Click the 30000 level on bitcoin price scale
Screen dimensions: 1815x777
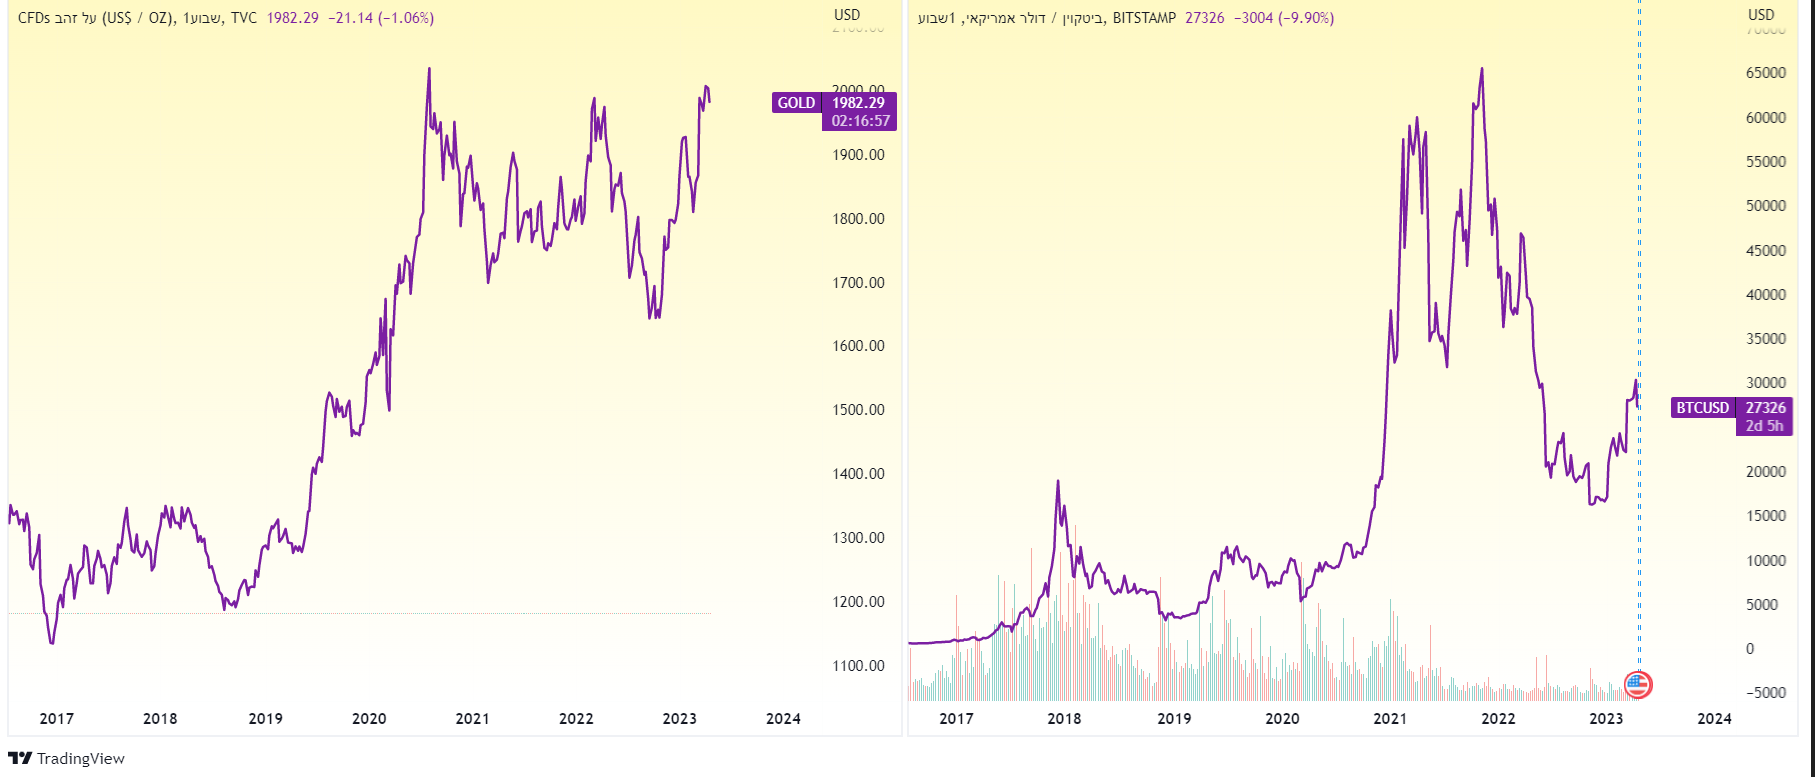coord(1765,383)
